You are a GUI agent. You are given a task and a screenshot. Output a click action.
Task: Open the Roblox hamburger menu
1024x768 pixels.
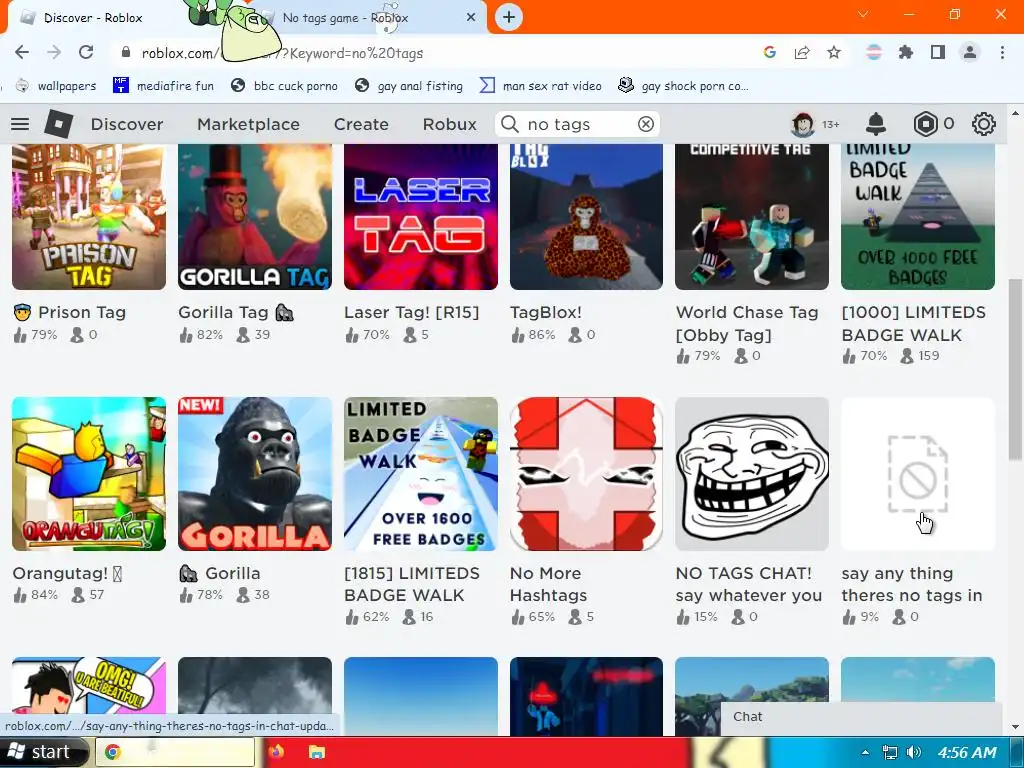(20, 124)
